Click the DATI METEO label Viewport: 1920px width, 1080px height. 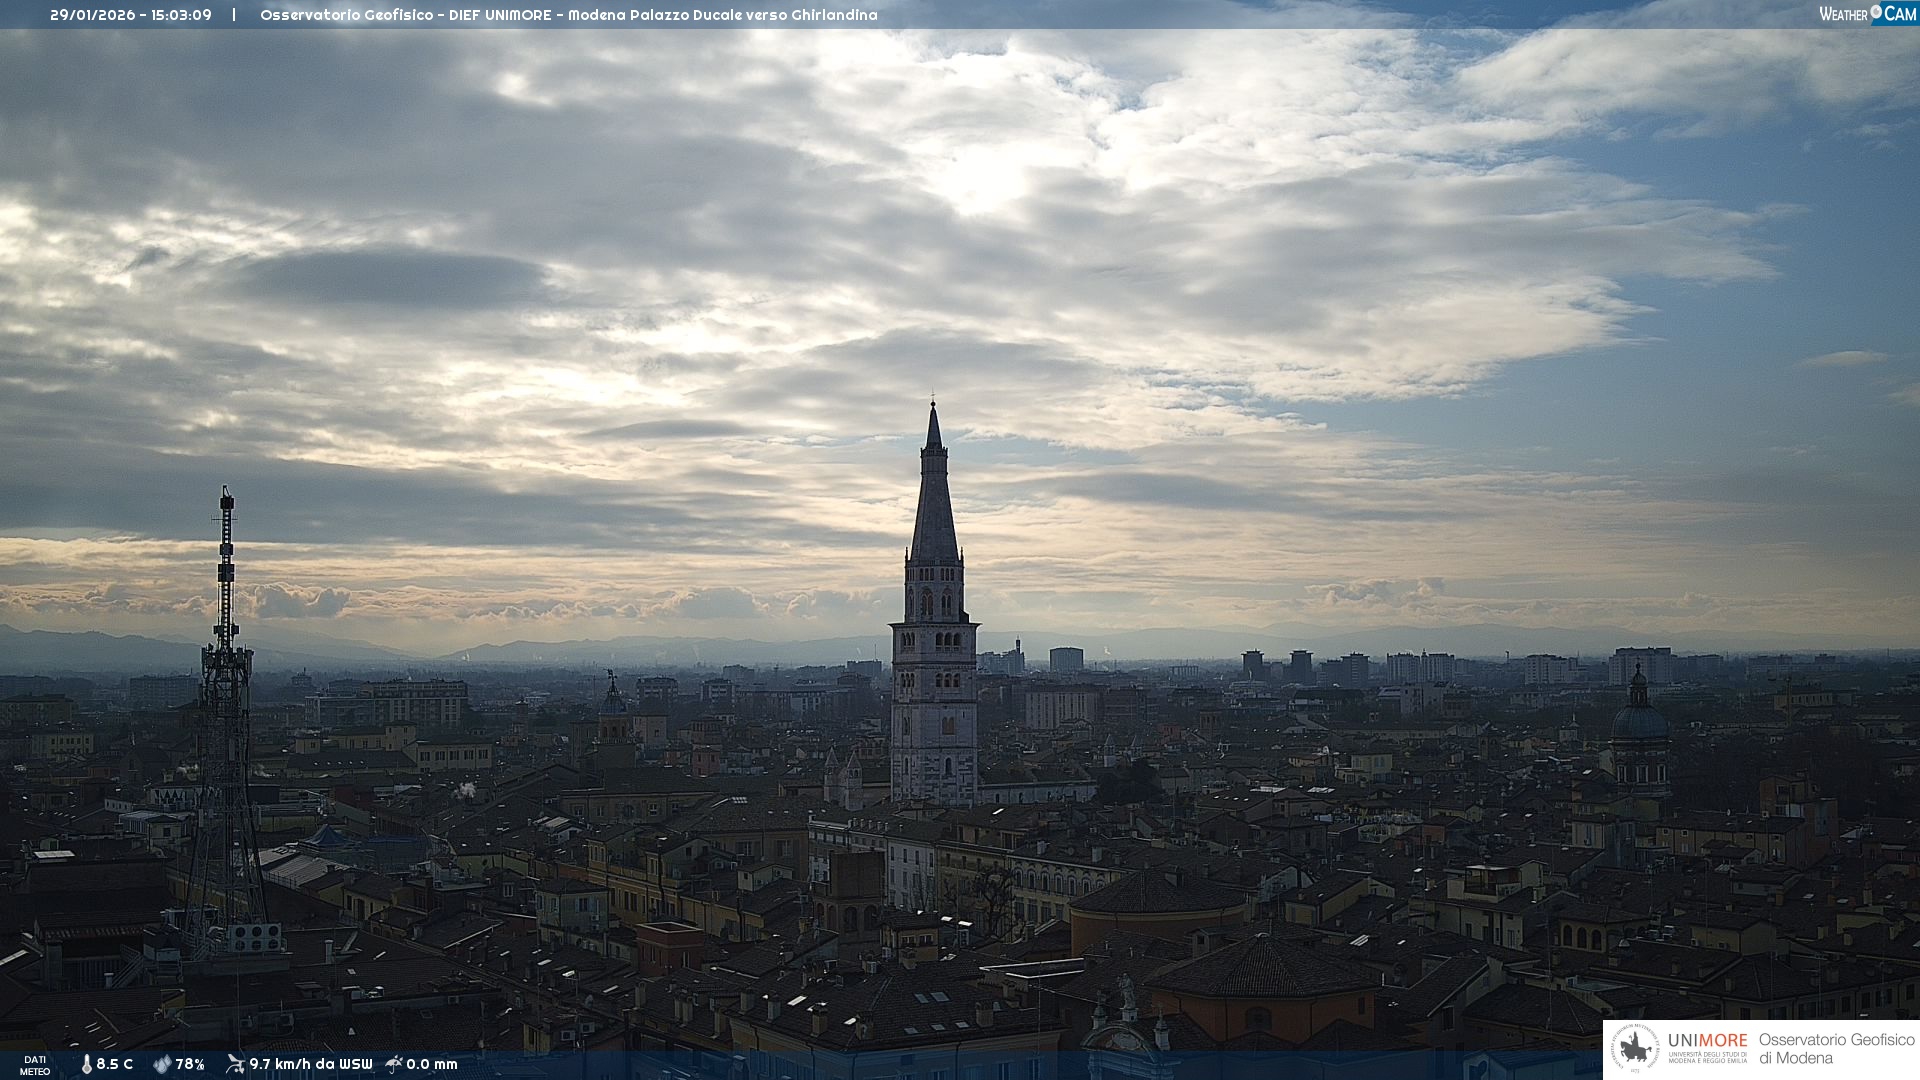(x=35, y=1065)
